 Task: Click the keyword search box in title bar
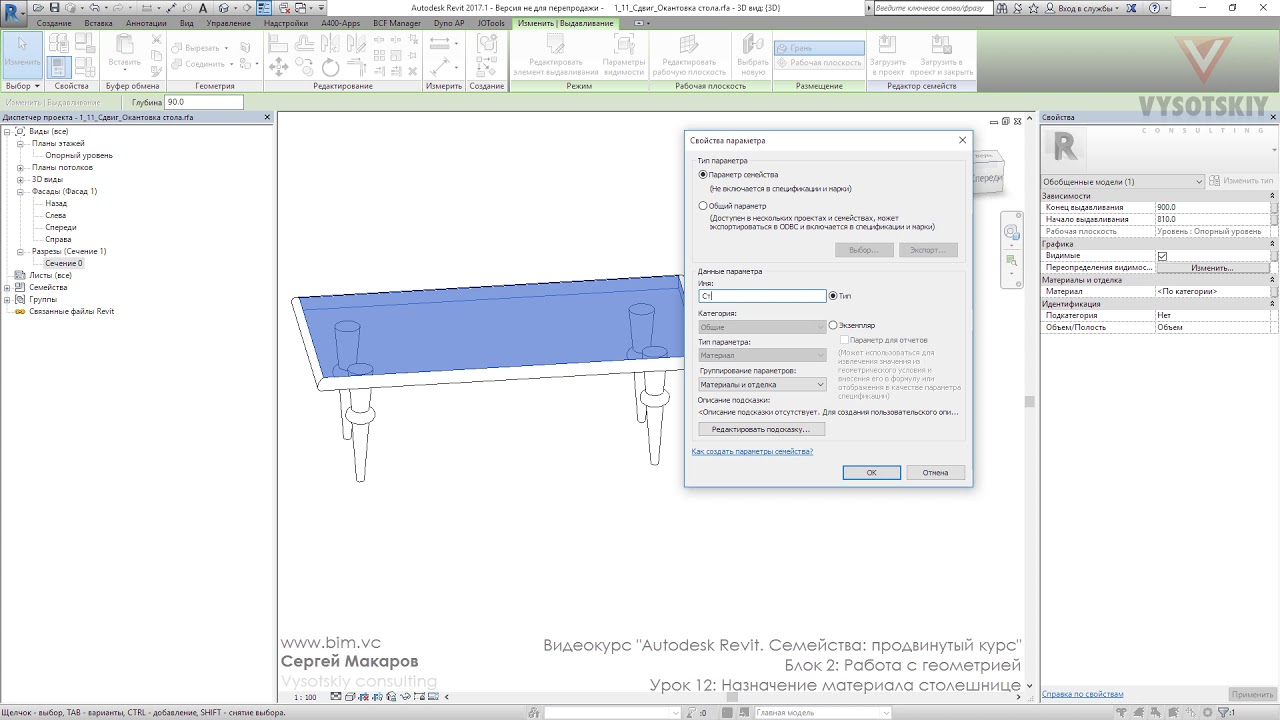click(932, 8)
